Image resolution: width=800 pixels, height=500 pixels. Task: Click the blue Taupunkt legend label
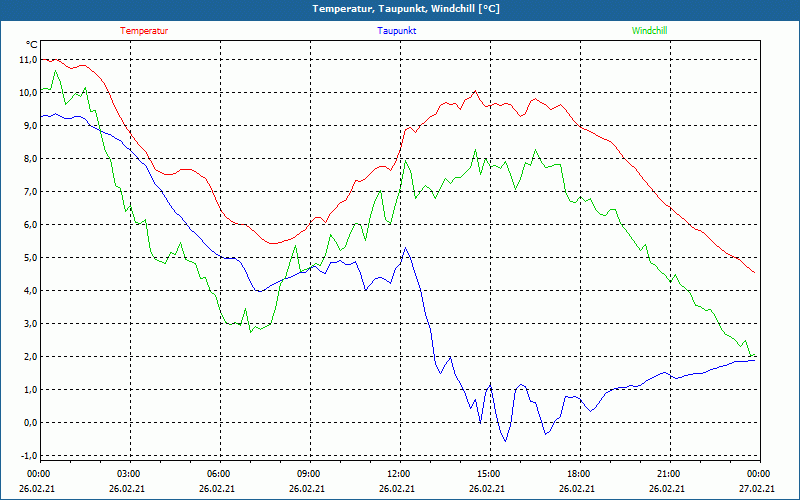(396, 31)
